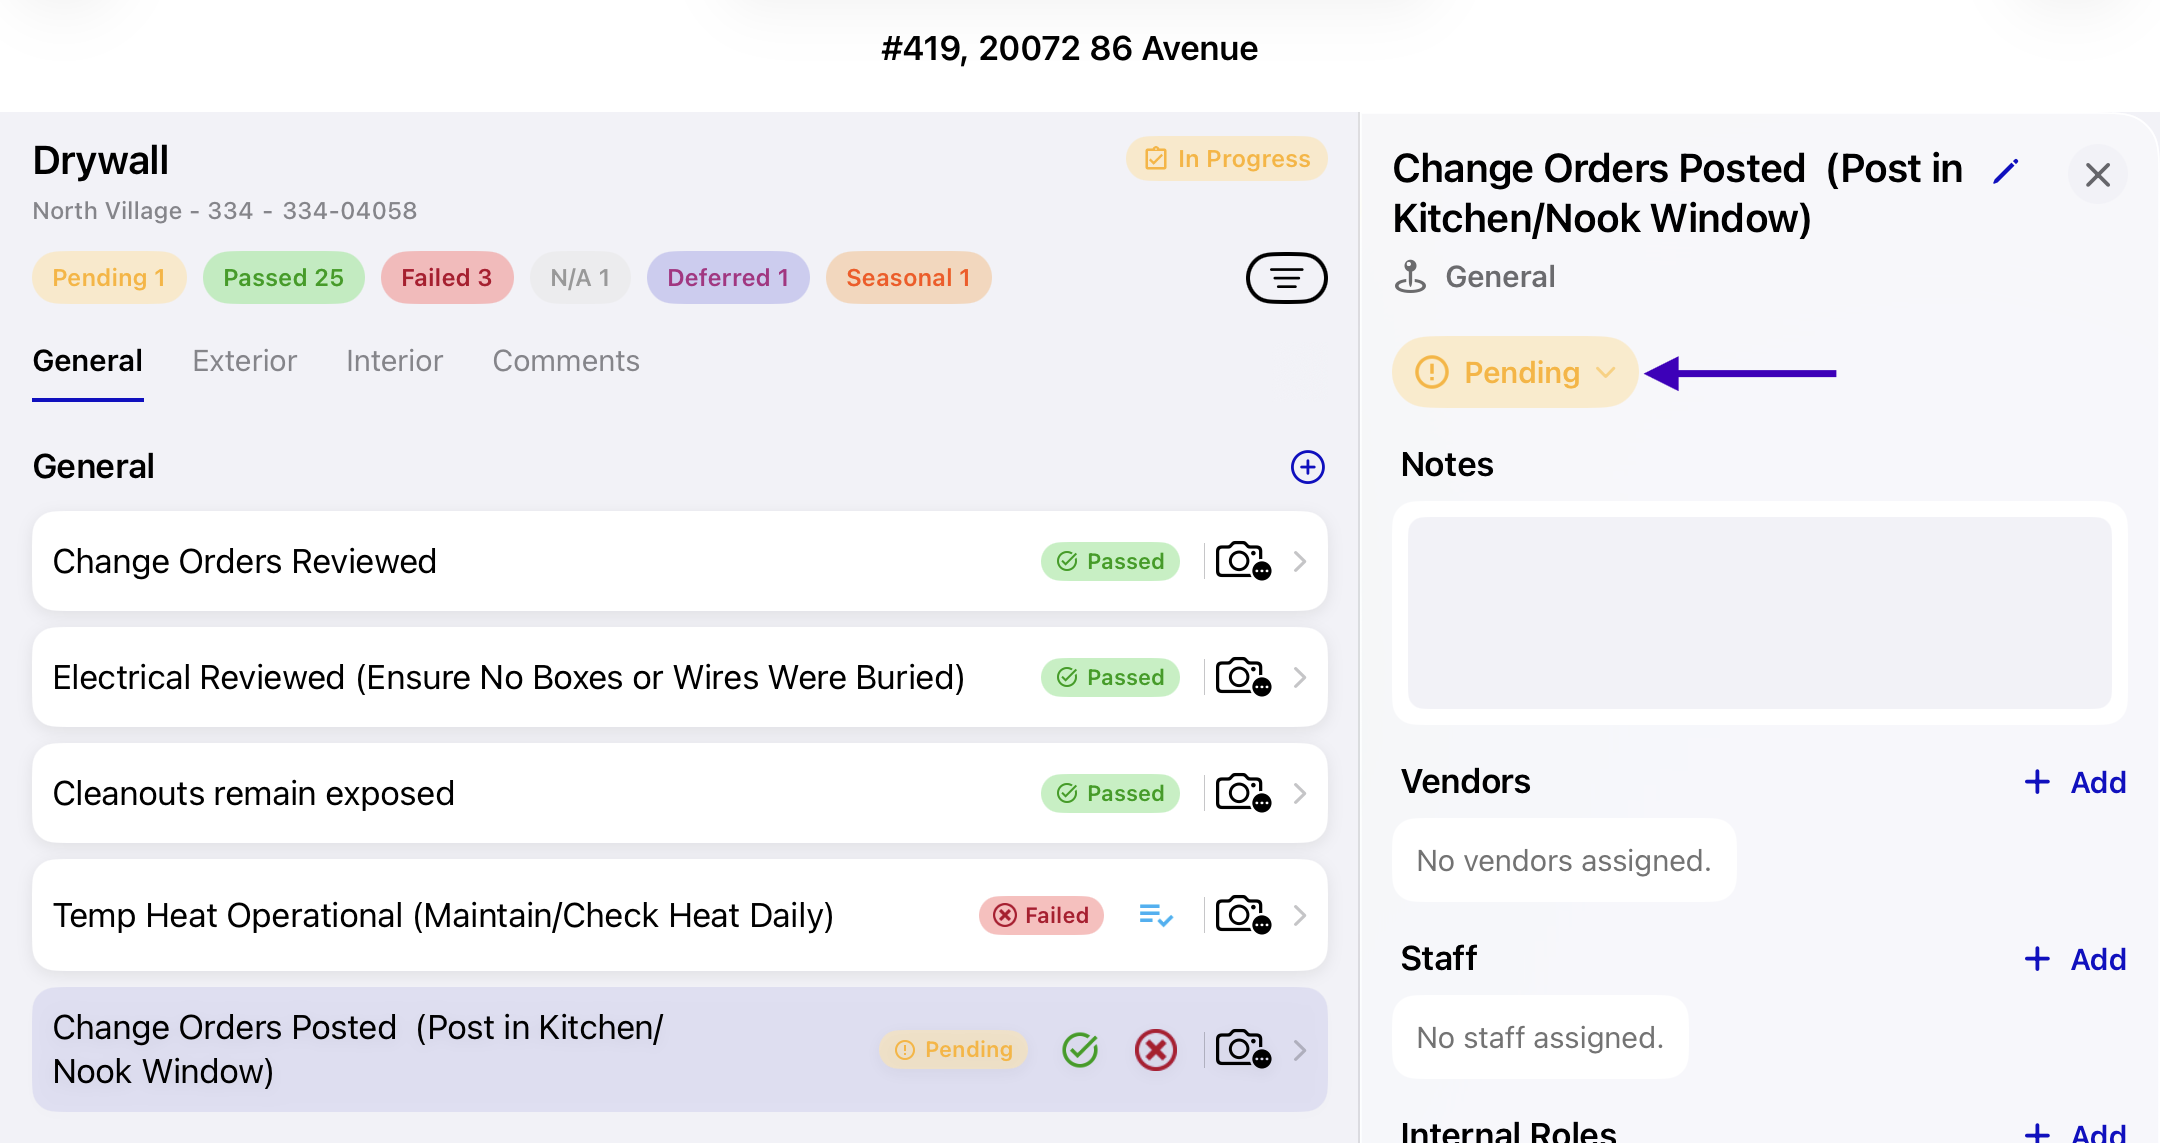This screenshot has height=1143, width=2160.
Task: Open notes icon on Temp Heat row
Action: (x=1156, y=915)
